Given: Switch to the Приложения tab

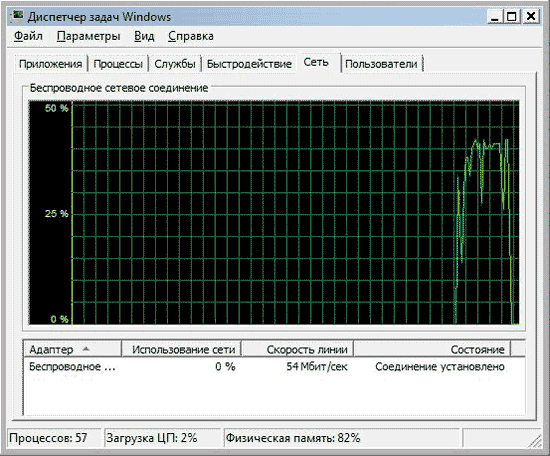Looking at the screenshot, I should 51,64.
